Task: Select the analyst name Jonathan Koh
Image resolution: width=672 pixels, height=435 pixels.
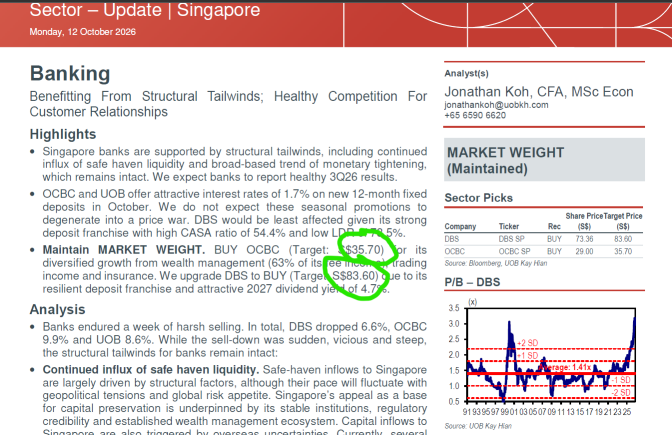Action: click(x=486, y=92)
